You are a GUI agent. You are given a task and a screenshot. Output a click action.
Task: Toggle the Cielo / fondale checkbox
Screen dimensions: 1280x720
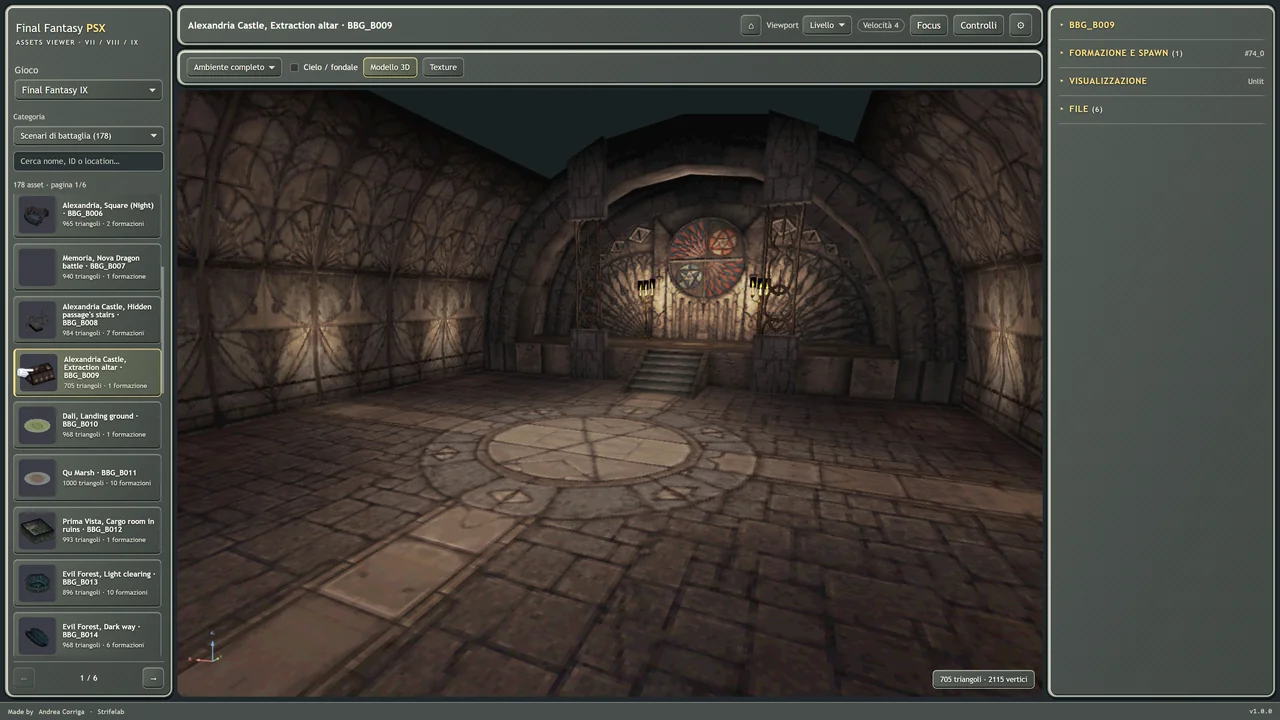click(x=295, y=67)
